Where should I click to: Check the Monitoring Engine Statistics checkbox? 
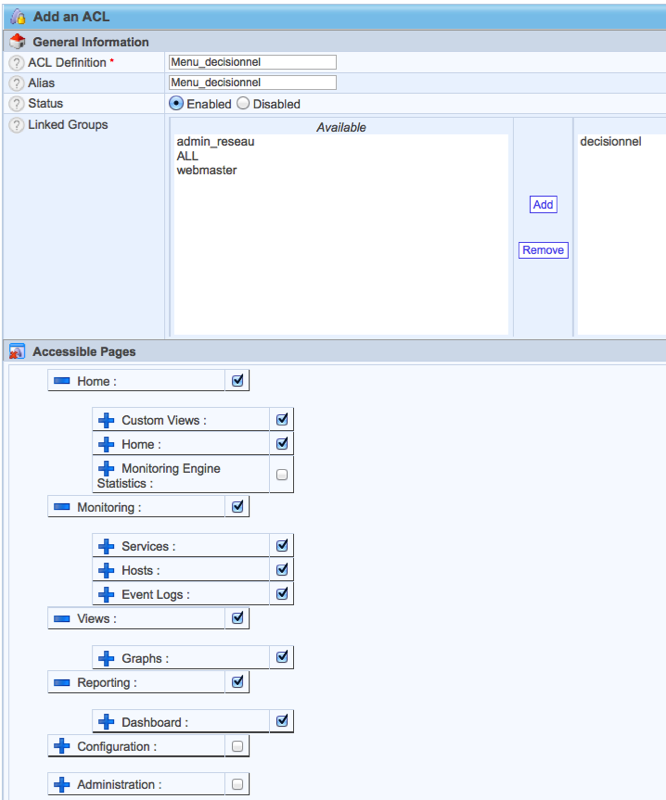coord(282,475)
